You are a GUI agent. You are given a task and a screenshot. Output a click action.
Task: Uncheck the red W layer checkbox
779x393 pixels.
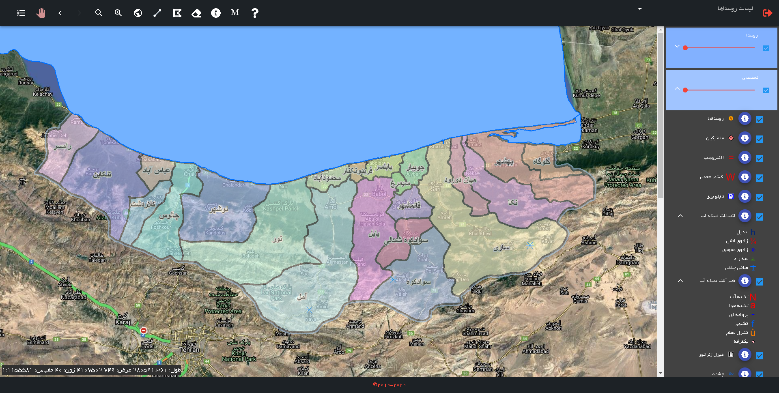759,178
